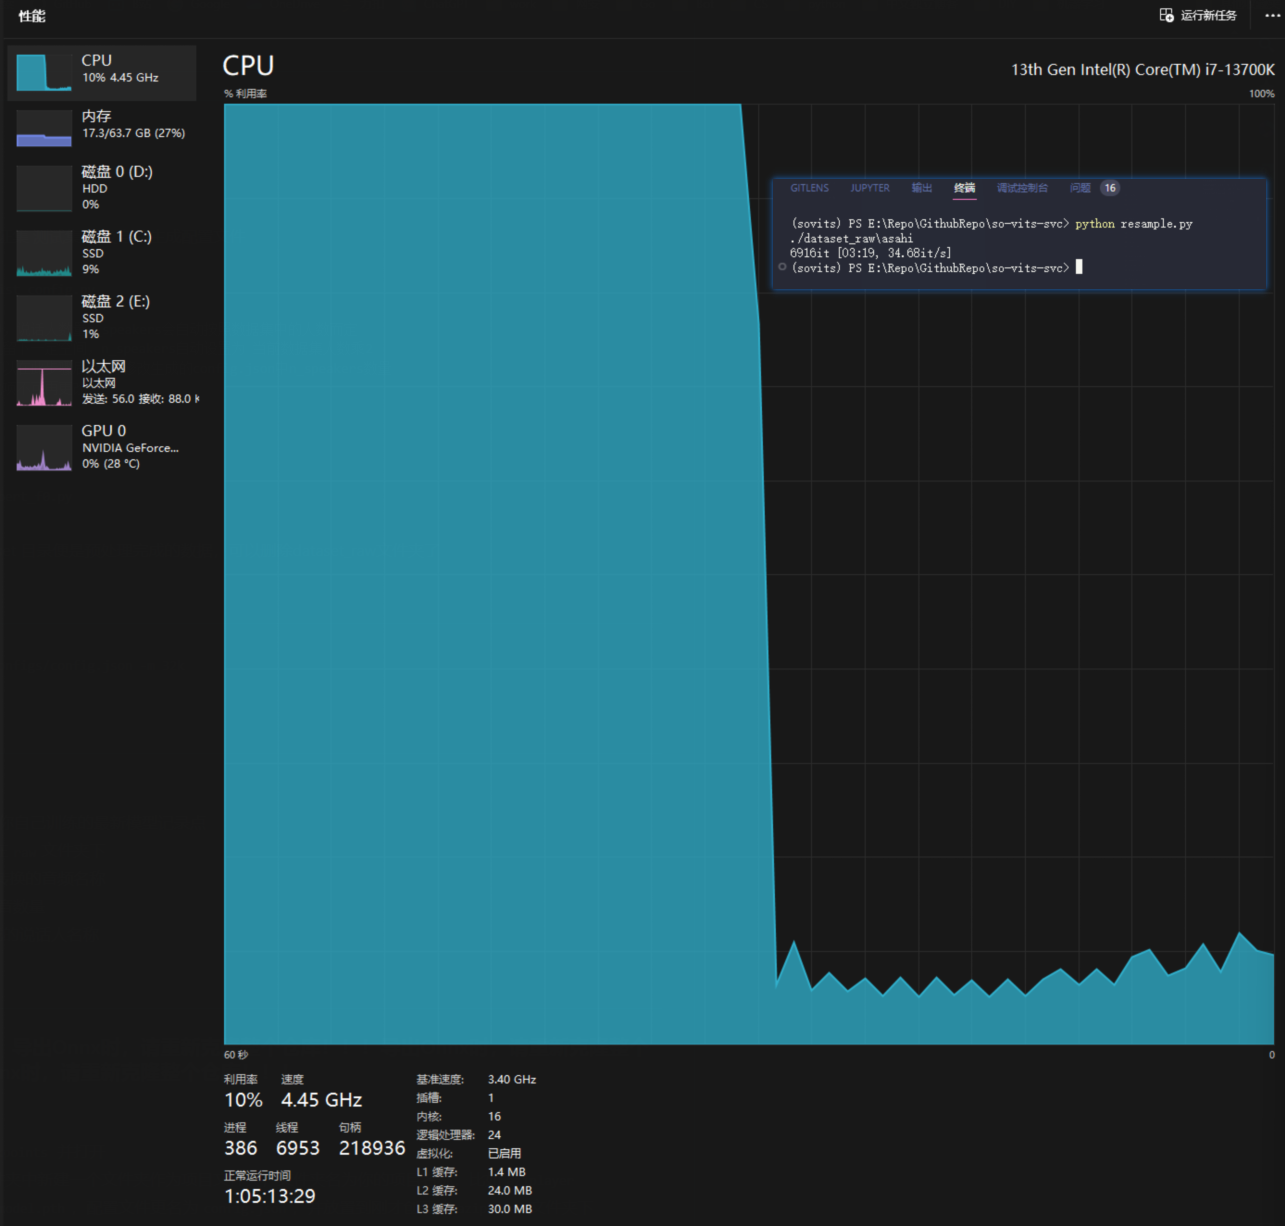Click the GPU temperature '0% (28 °C)' text
1285x1226 pixels.
point(111,464)
